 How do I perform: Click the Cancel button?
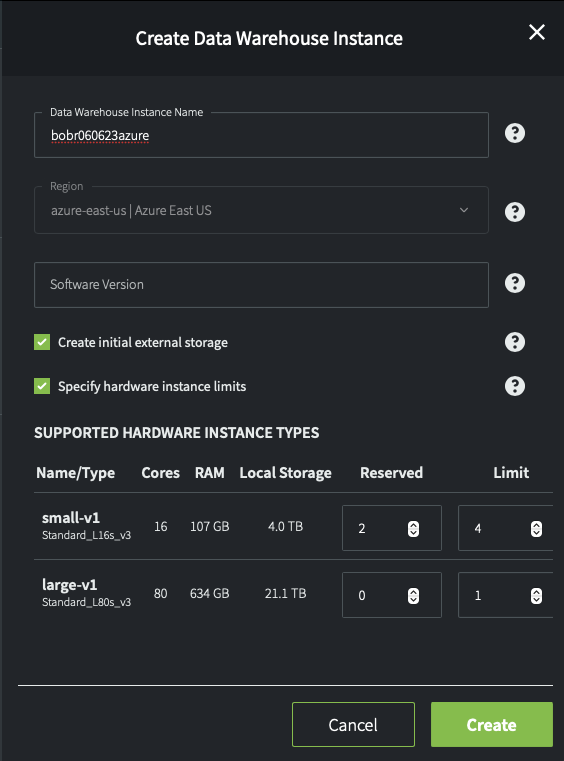(x=353, y=725)
